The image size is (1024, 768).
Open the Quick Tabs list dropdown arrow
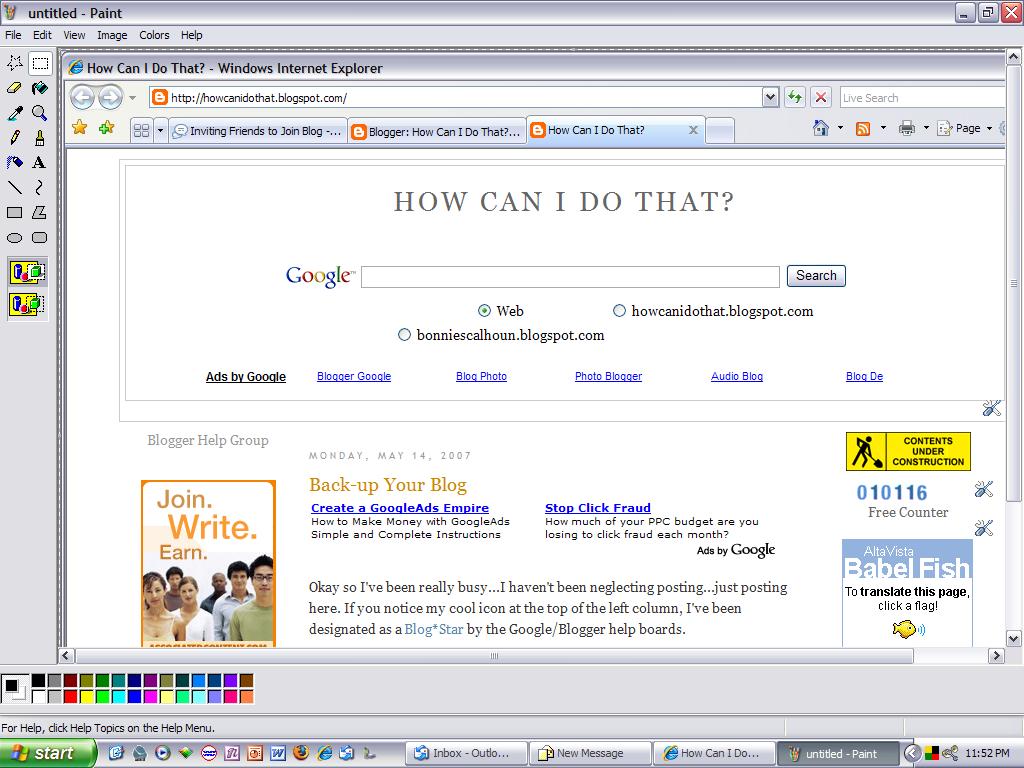pos(160,131)
